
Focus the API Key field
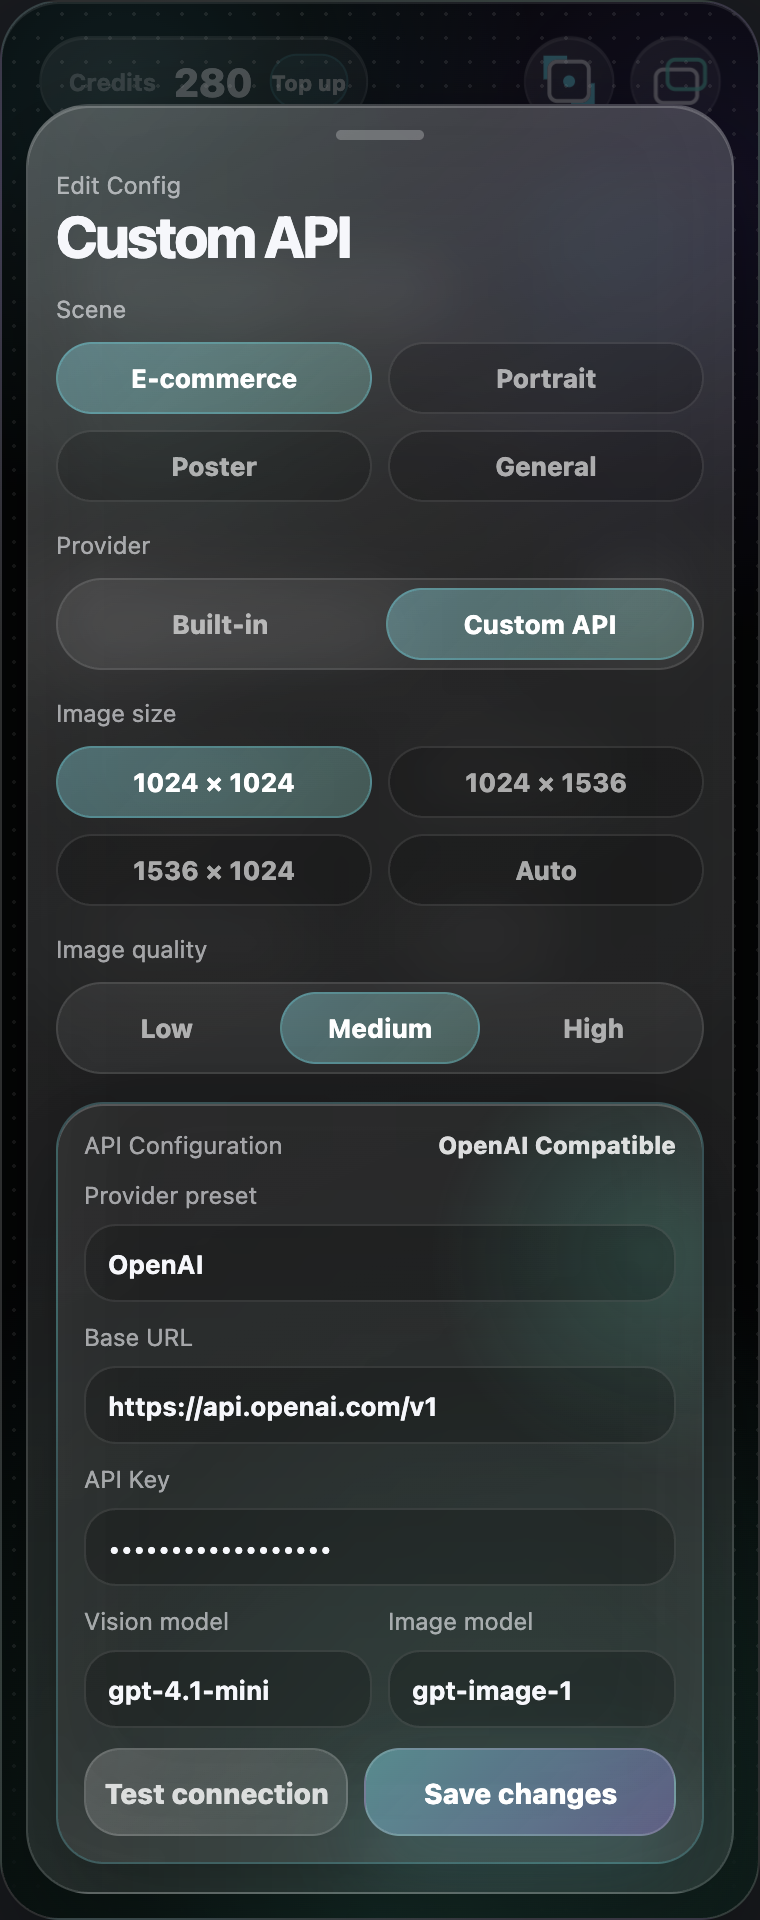(380, 1548)
